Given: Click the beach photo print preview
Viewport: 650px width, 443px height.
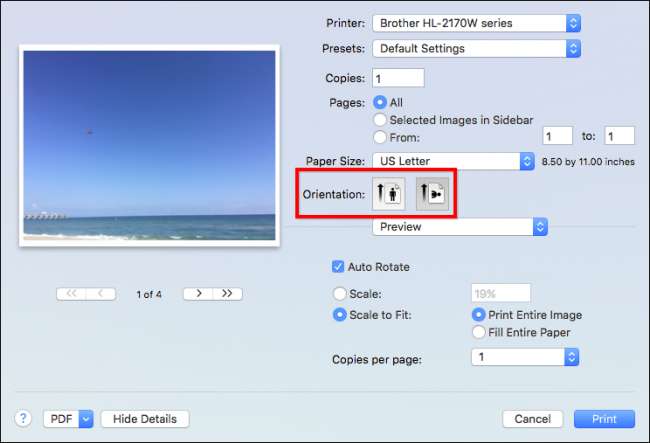Looking at the screenshot, I should coord(149,145).
